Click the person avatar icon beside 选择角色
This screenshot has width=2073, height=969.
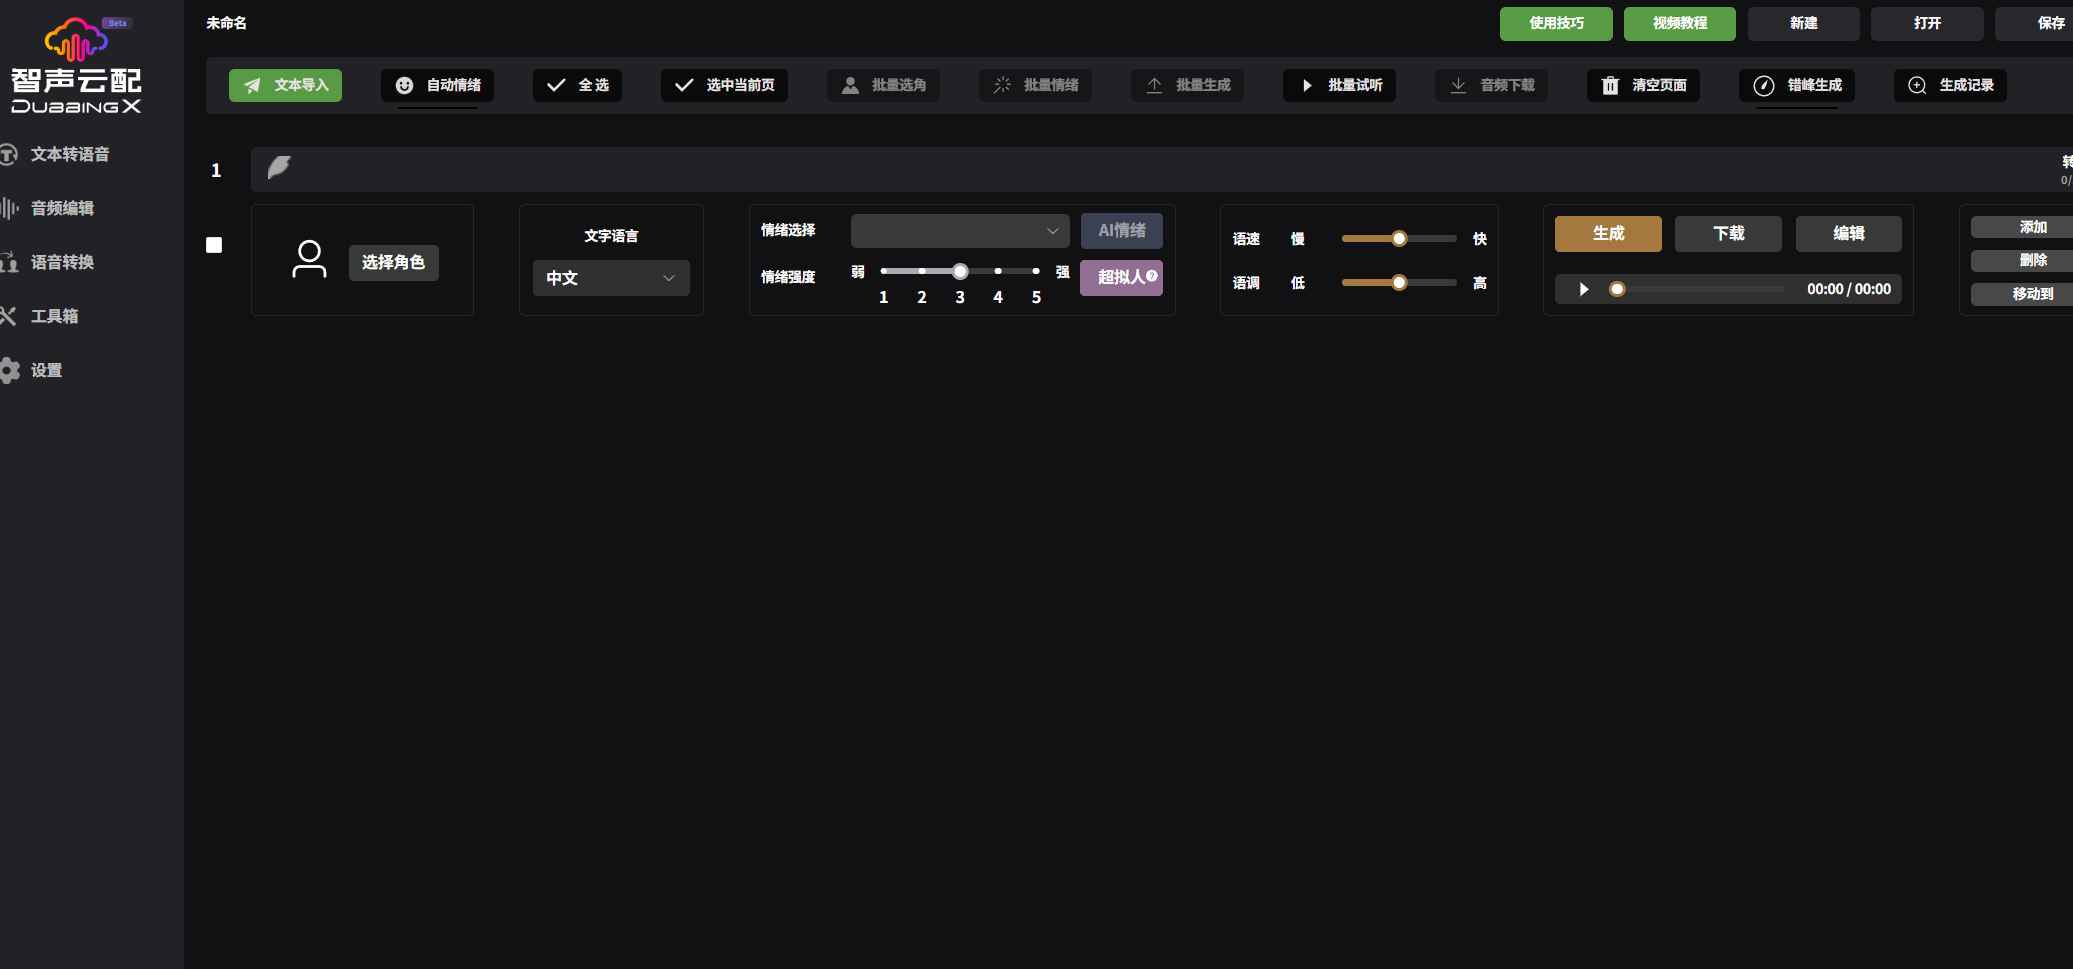tap(309, 260)
